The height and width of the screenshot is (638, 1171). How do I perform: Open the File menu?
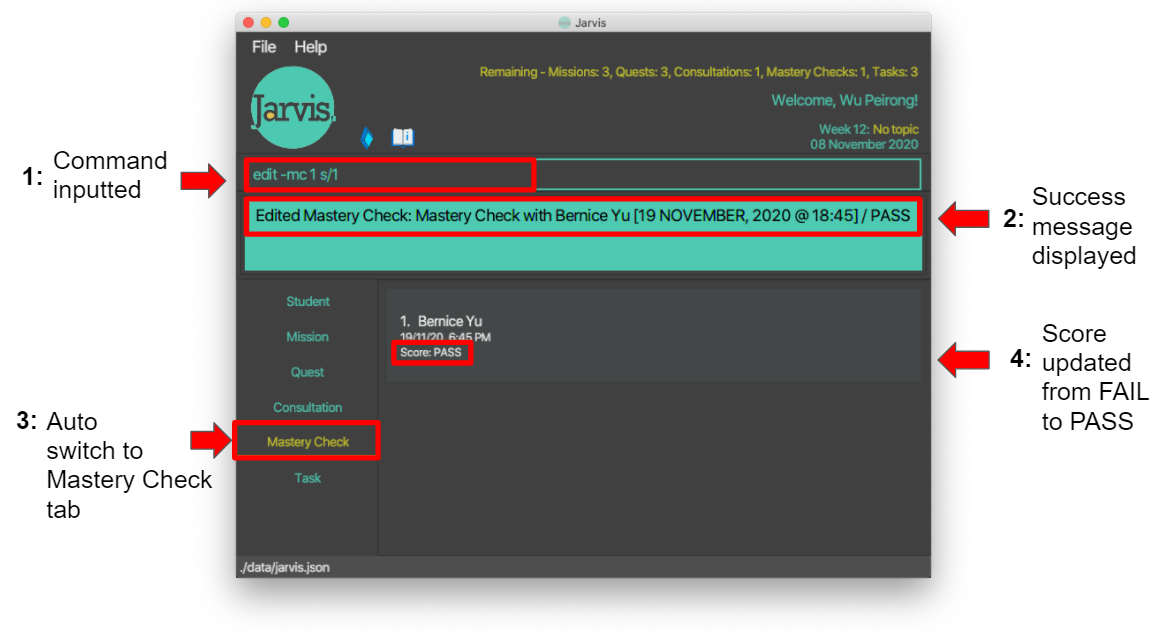[x=264, y=47]
